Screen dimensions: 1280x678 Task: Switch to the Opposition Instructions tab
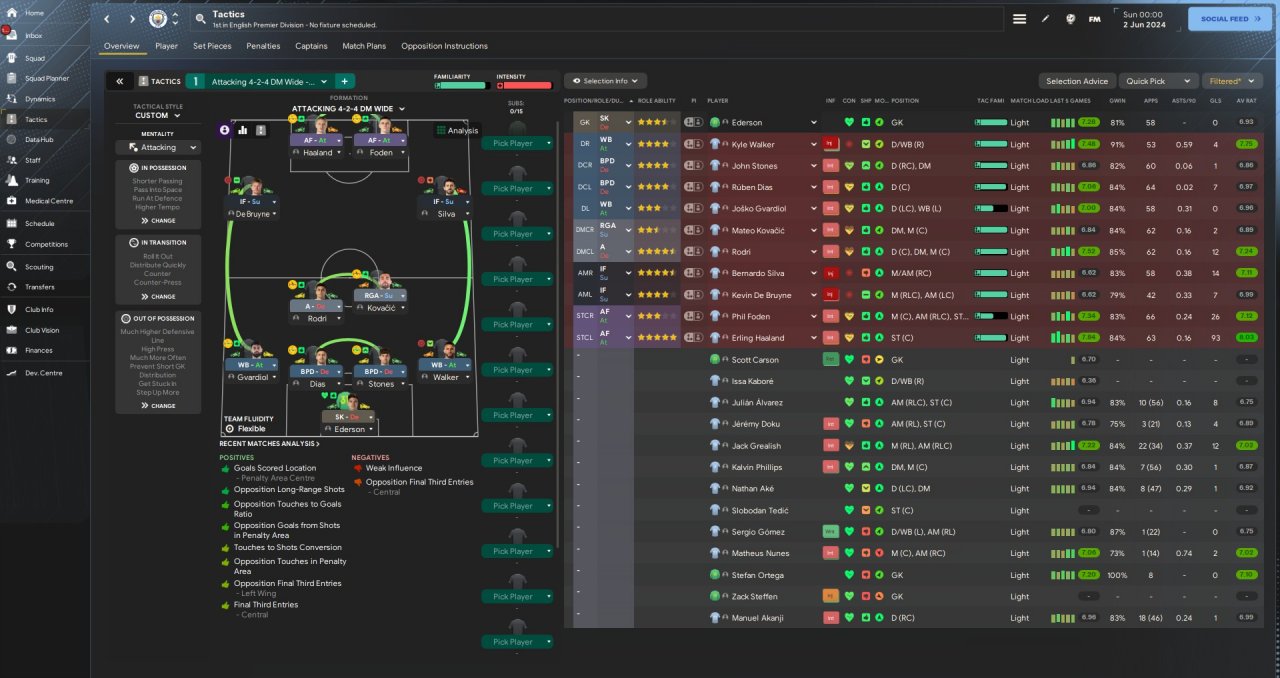click(x=444, y=46)
